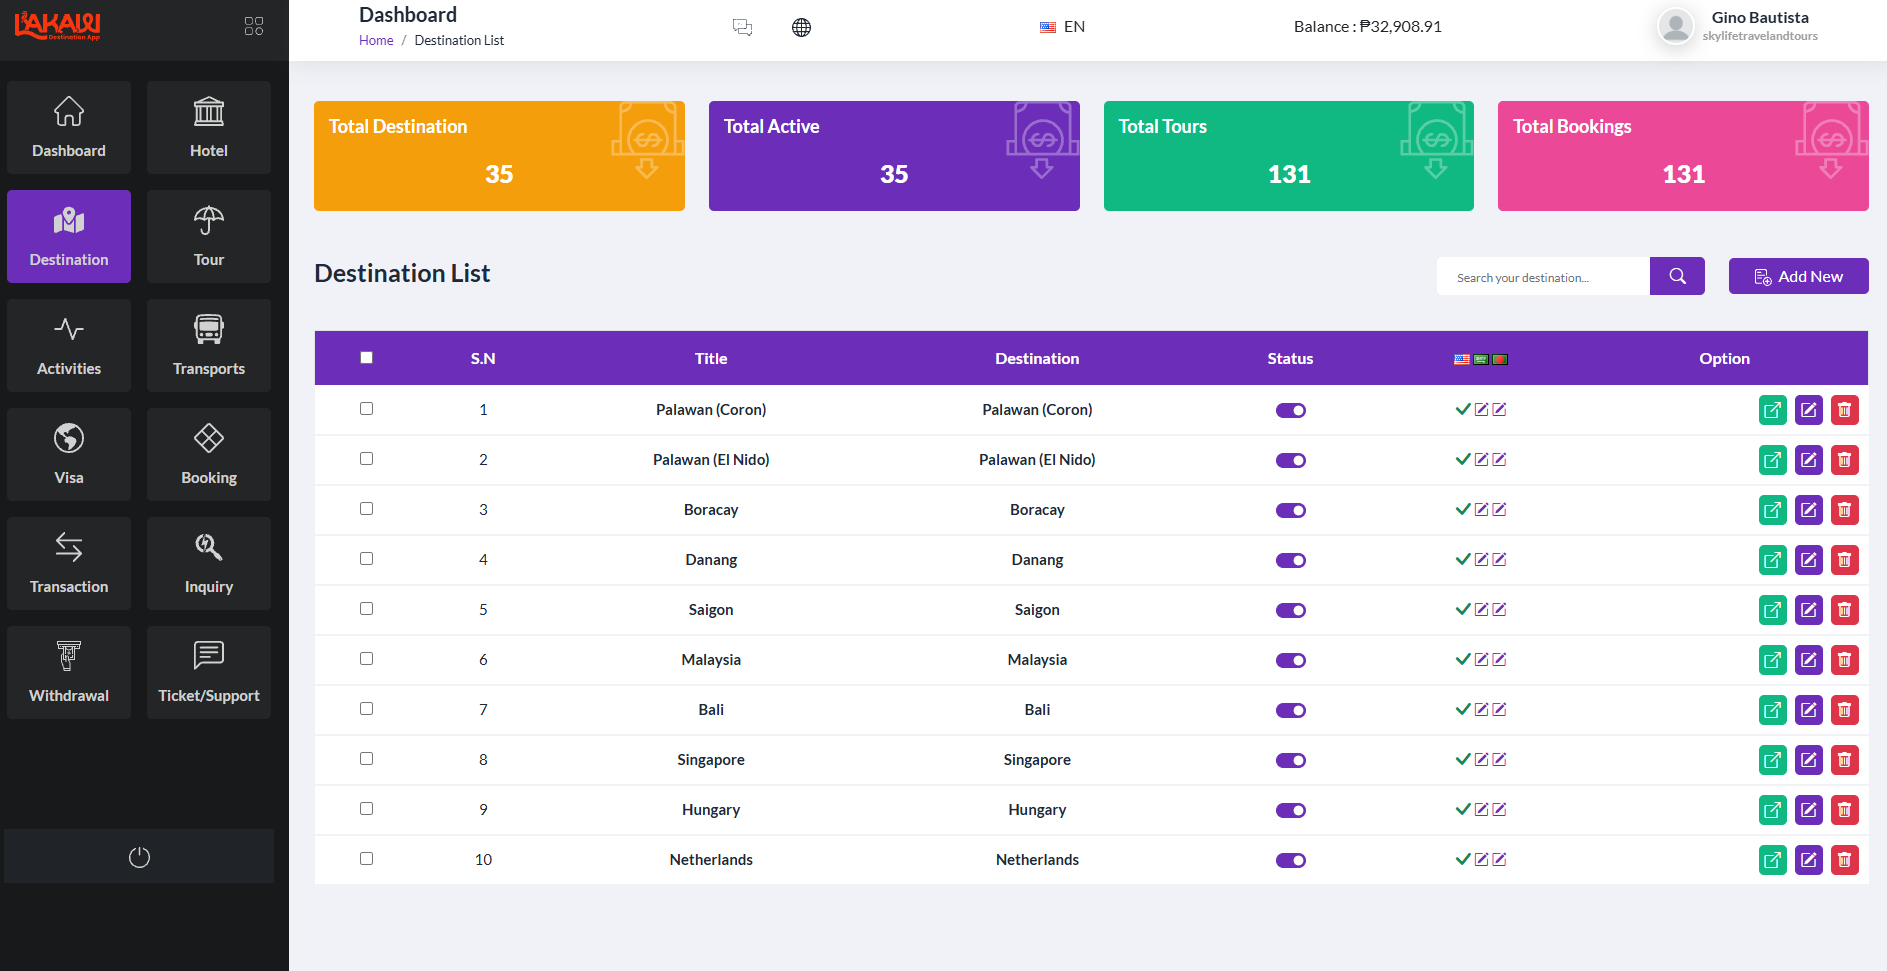Screen dimensions: 1887x971
Task: Click the power logout icon in sidebar
Action: [x=139, y=857]
